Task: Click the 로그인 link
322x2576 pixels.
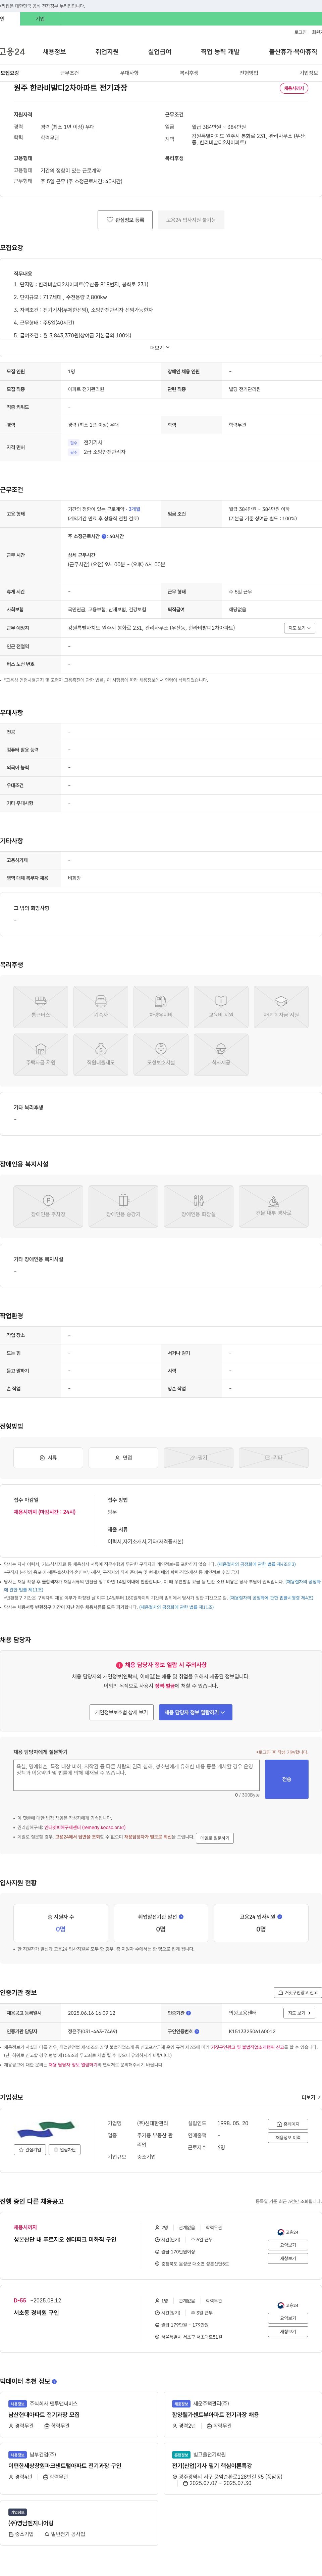Action: coord(300,32)
